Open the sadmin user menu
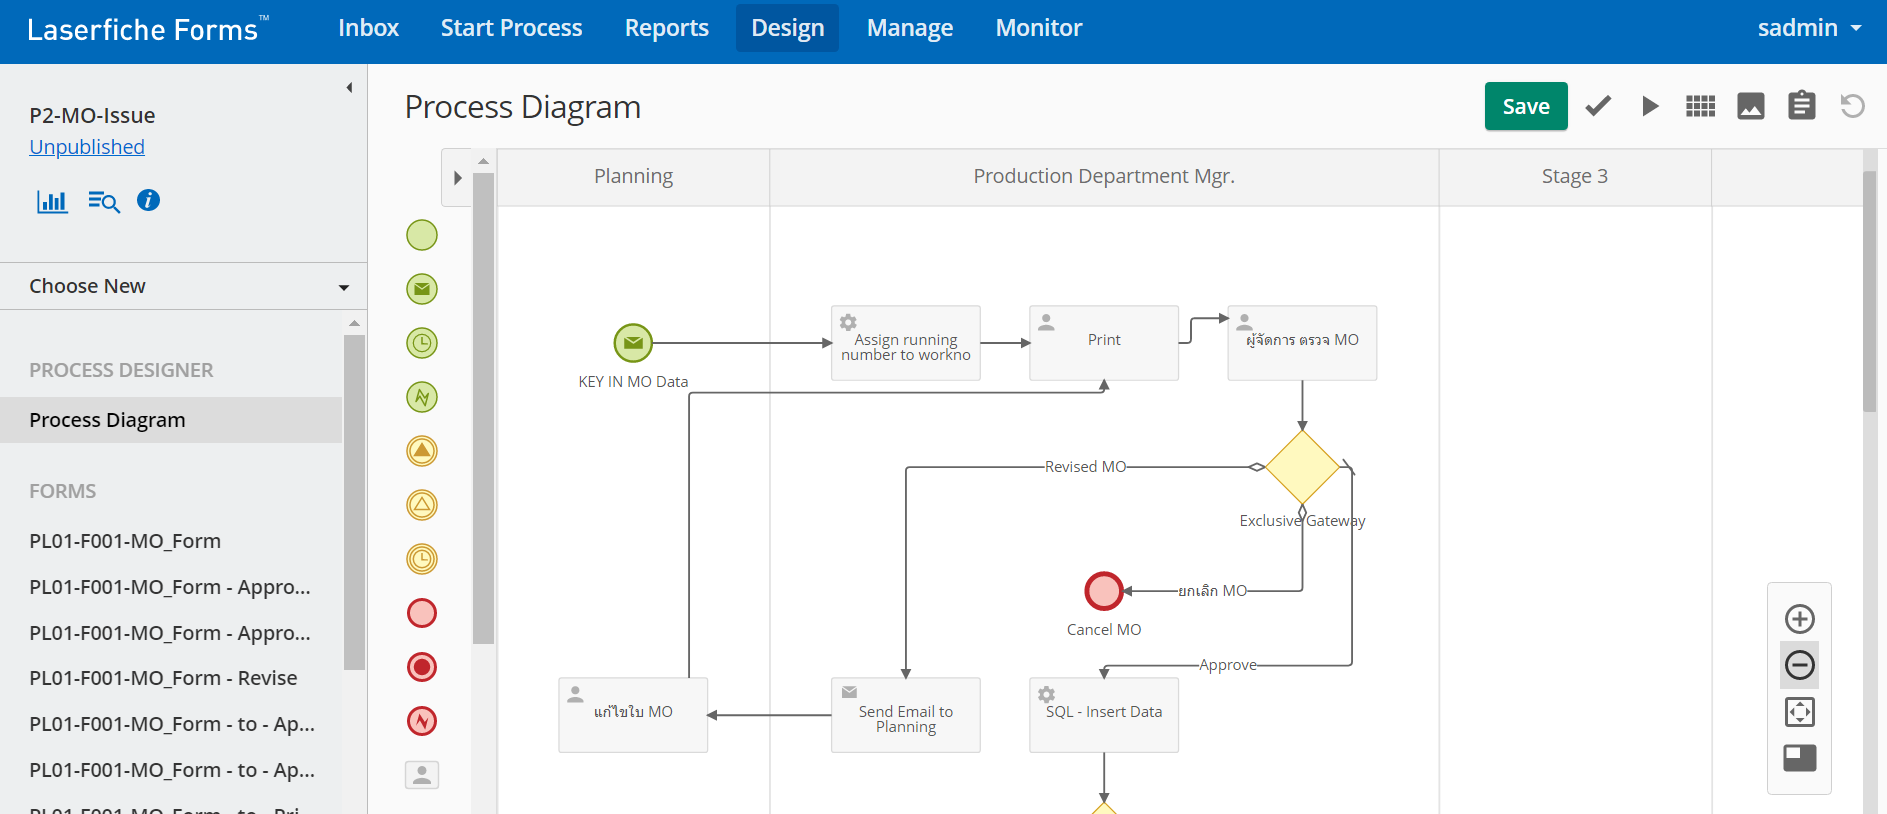 pos(1810,28)
